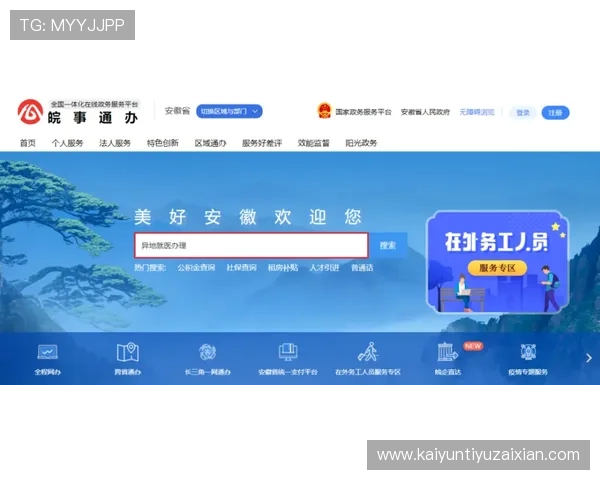Open the 全程网办 icon
This screenshot has height=480, width=600.
pyautogui.click(x=47, y=352)
